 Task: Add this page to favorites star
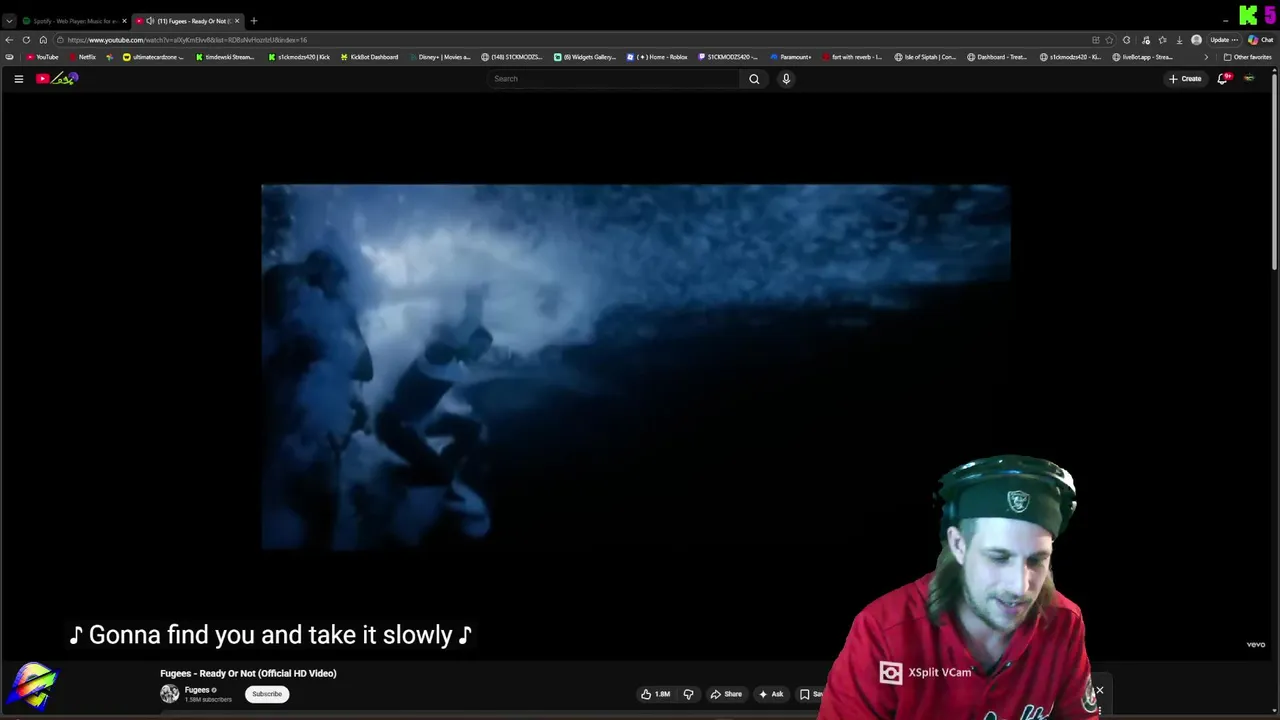pos(1109,40)
